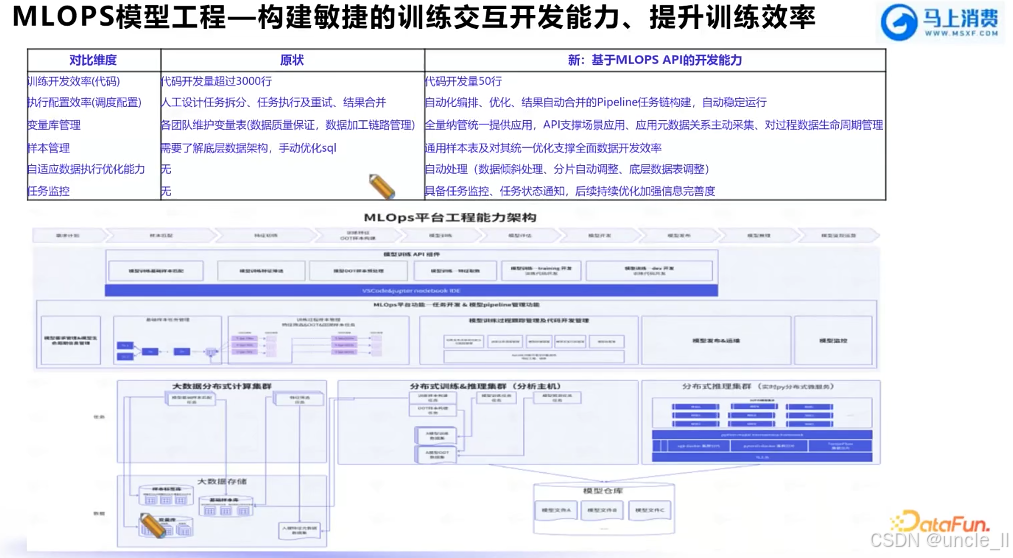The height and width of the screenshot is (558, 1013).
Task: Click the 基础样本库 database cylinder
Action: (x=224, y=506)
